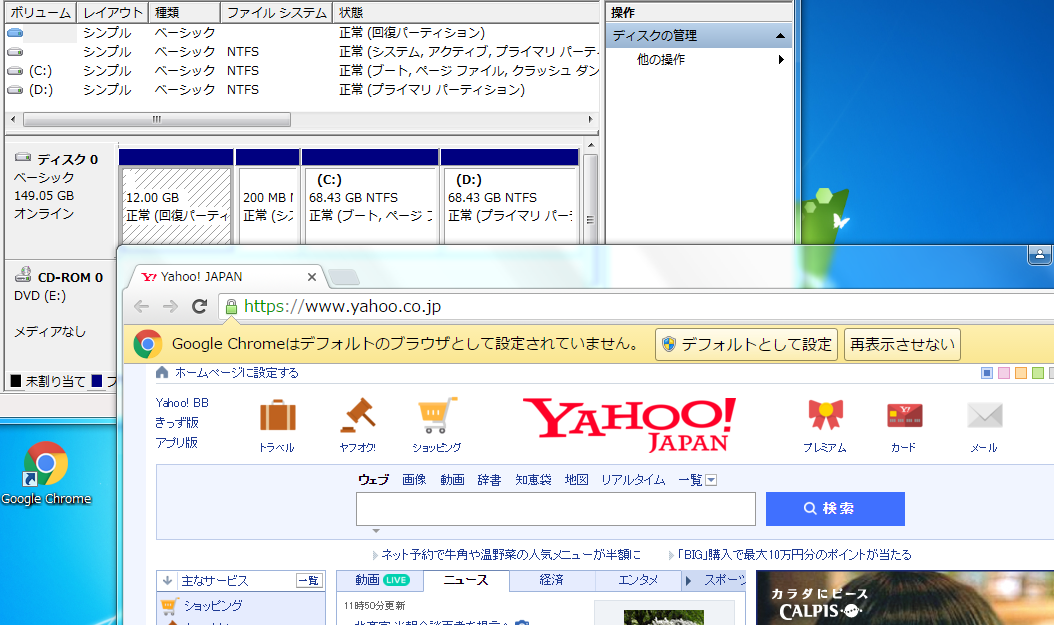Focus the Yahoo search input field
Screen dimensions: 1054x625
click(x=556, y=509)
